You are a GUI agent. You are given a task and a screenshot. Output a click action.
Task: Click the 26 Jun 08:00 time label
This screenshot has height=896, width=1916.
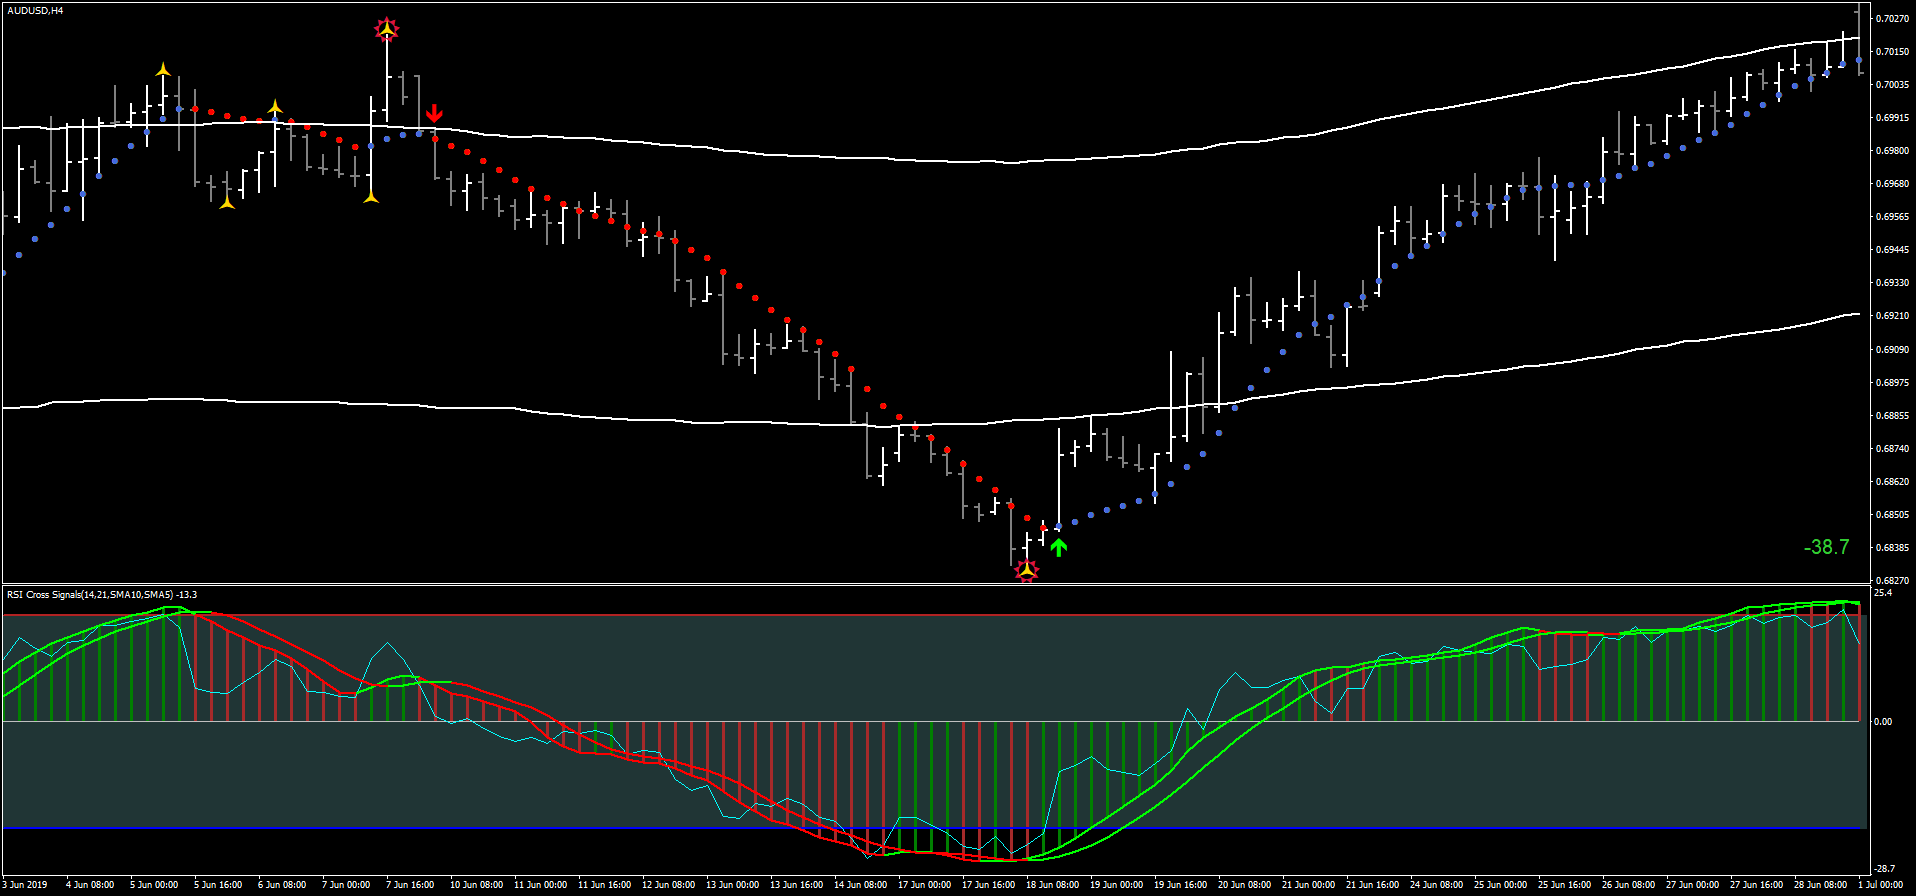pyautogui.click(x=1628, y=885)
